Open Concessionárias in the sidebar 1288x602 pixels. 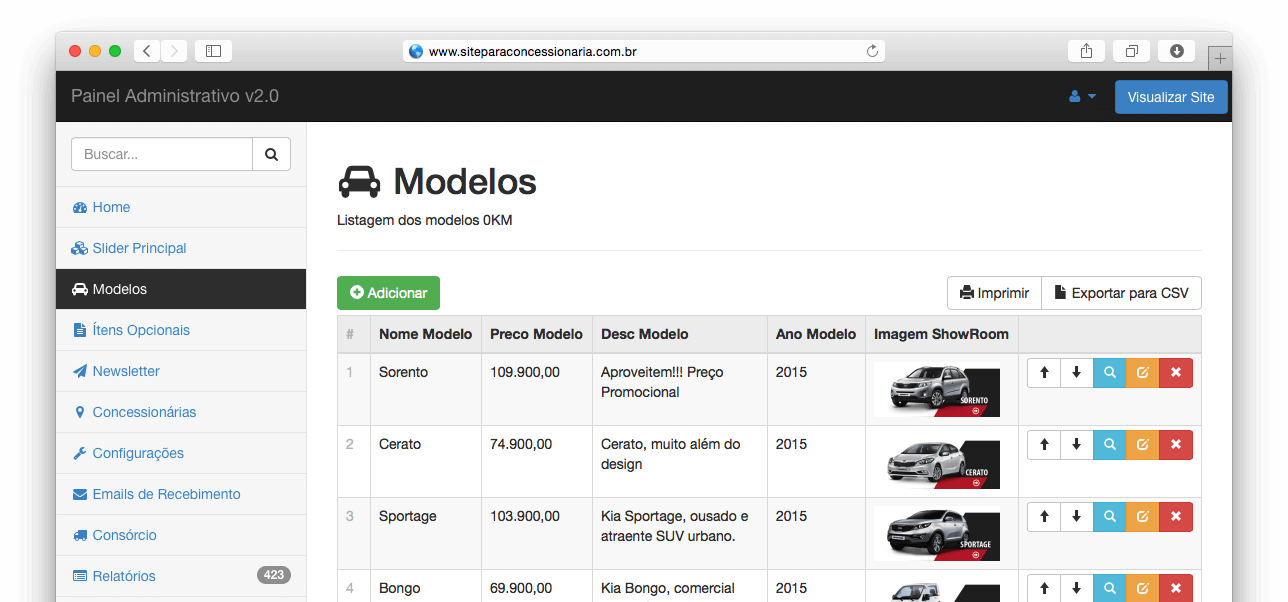point(181,412)
